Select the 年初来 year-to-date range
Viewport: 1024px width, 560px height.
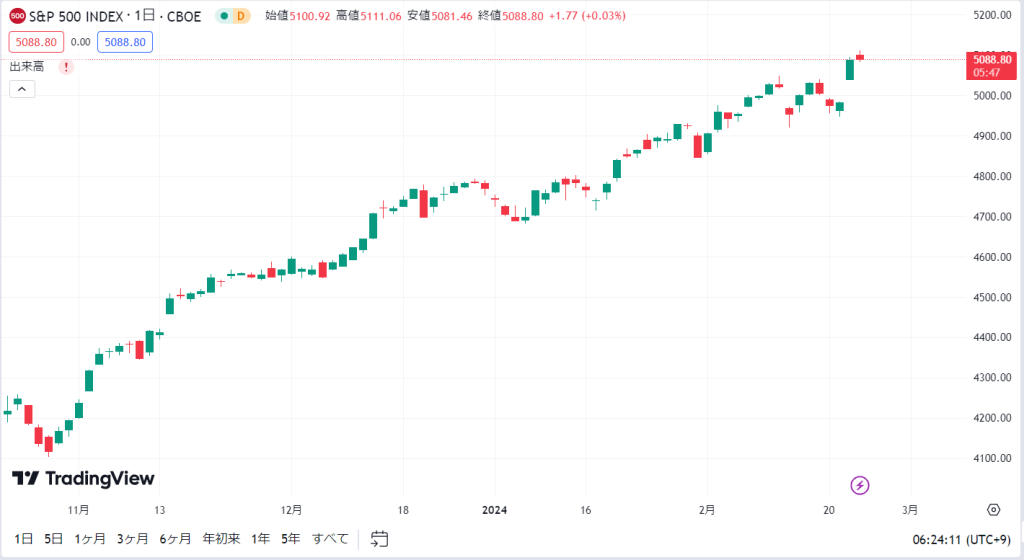coord(221,538)
